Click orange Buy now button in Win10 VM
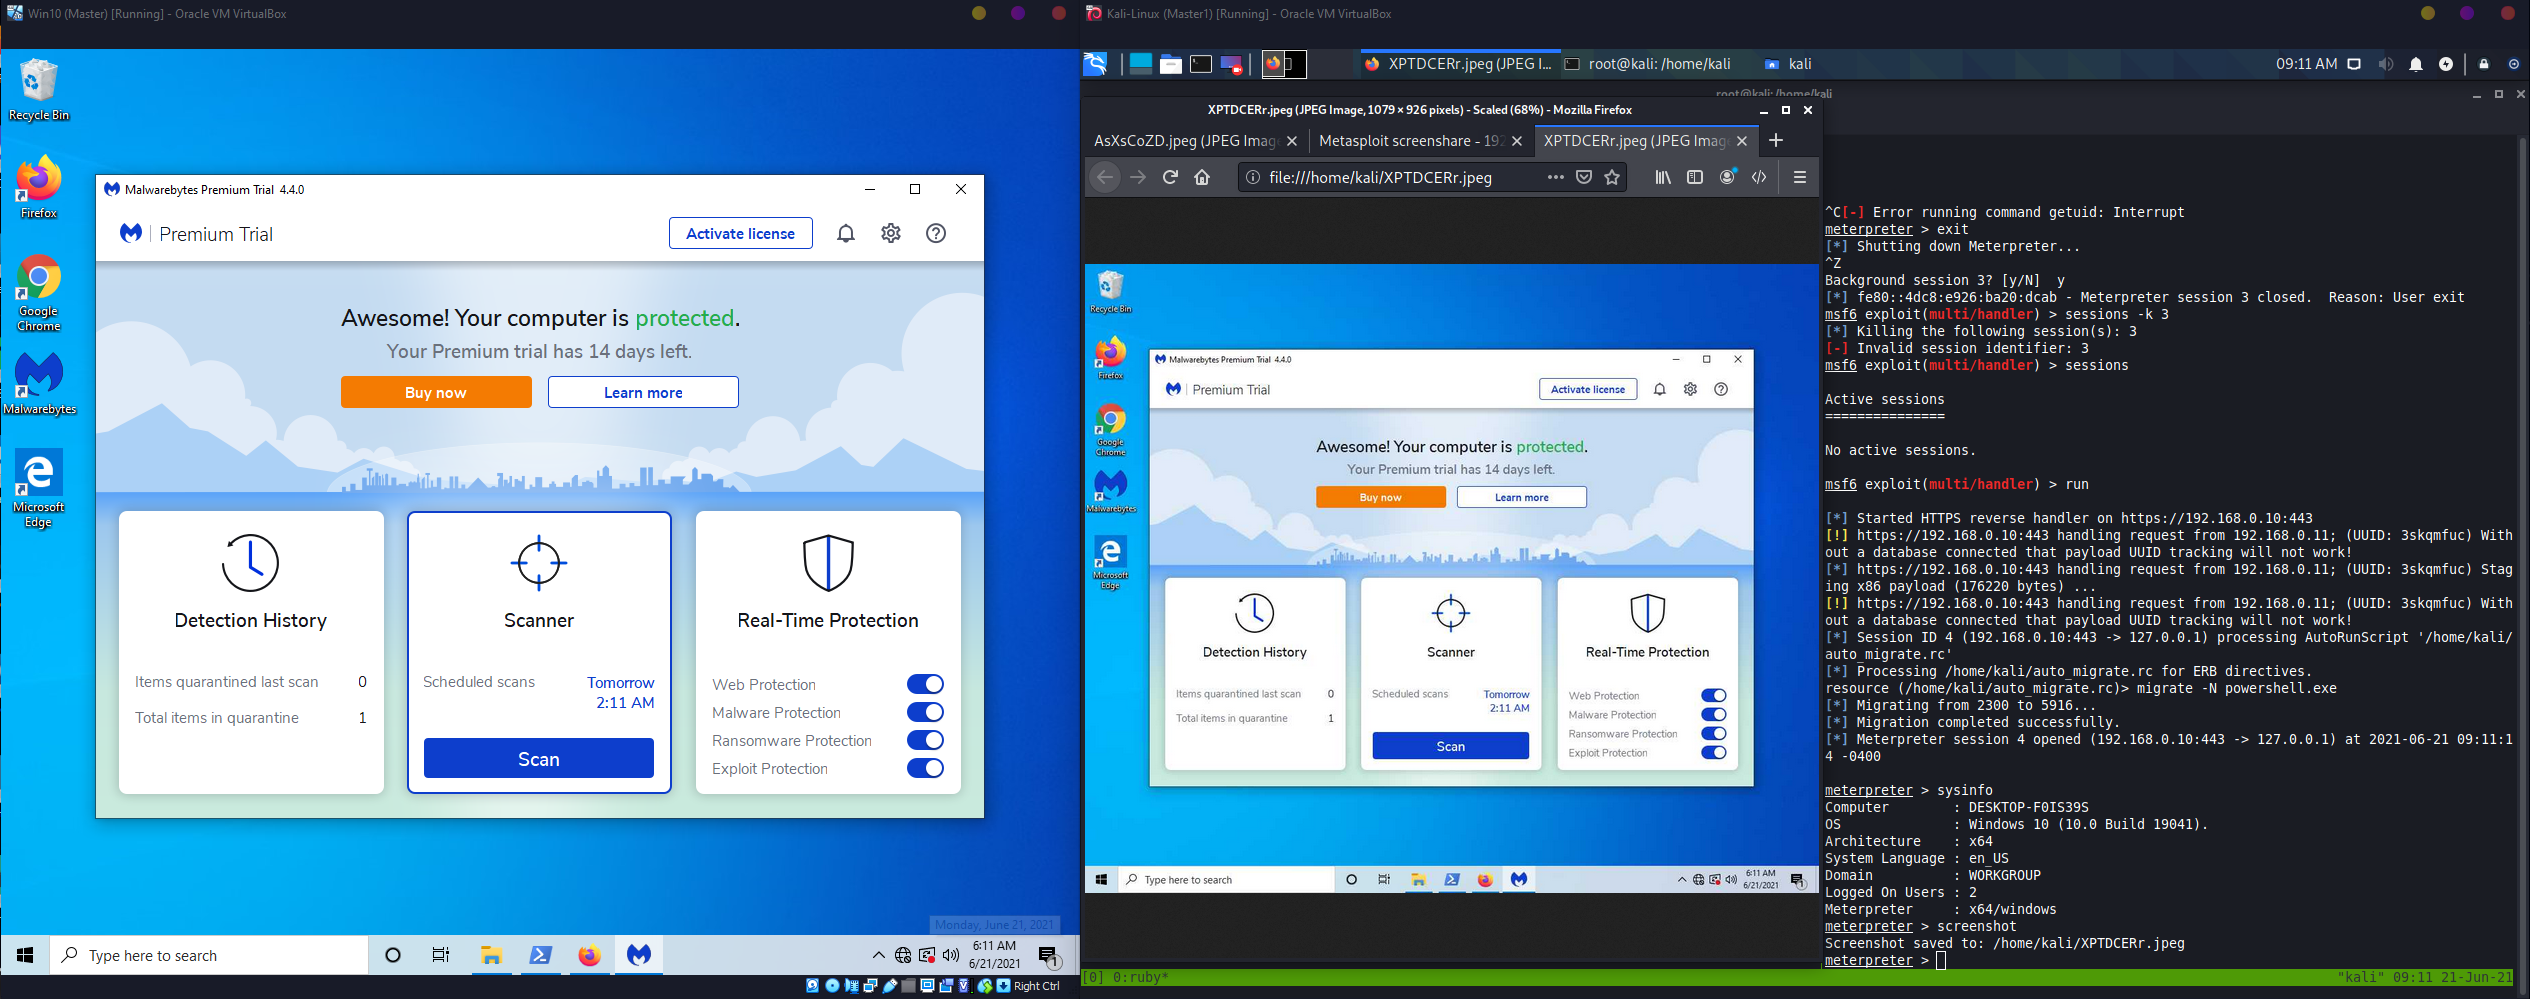2530x999 pixels. point(436,392)
